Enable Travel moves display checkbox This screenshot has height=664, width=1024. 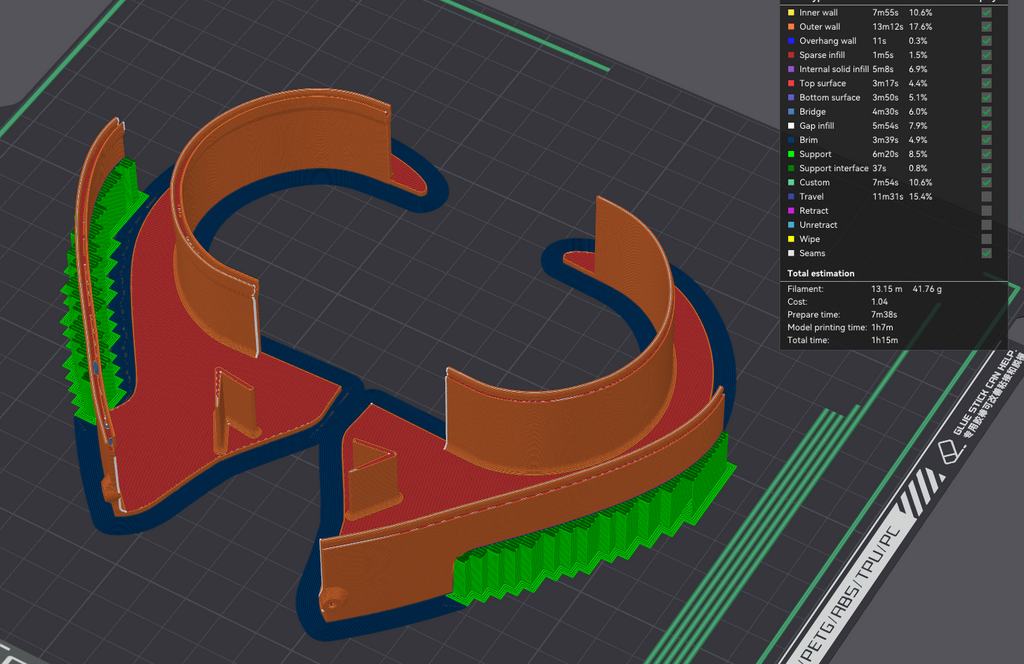coord(986,197)
